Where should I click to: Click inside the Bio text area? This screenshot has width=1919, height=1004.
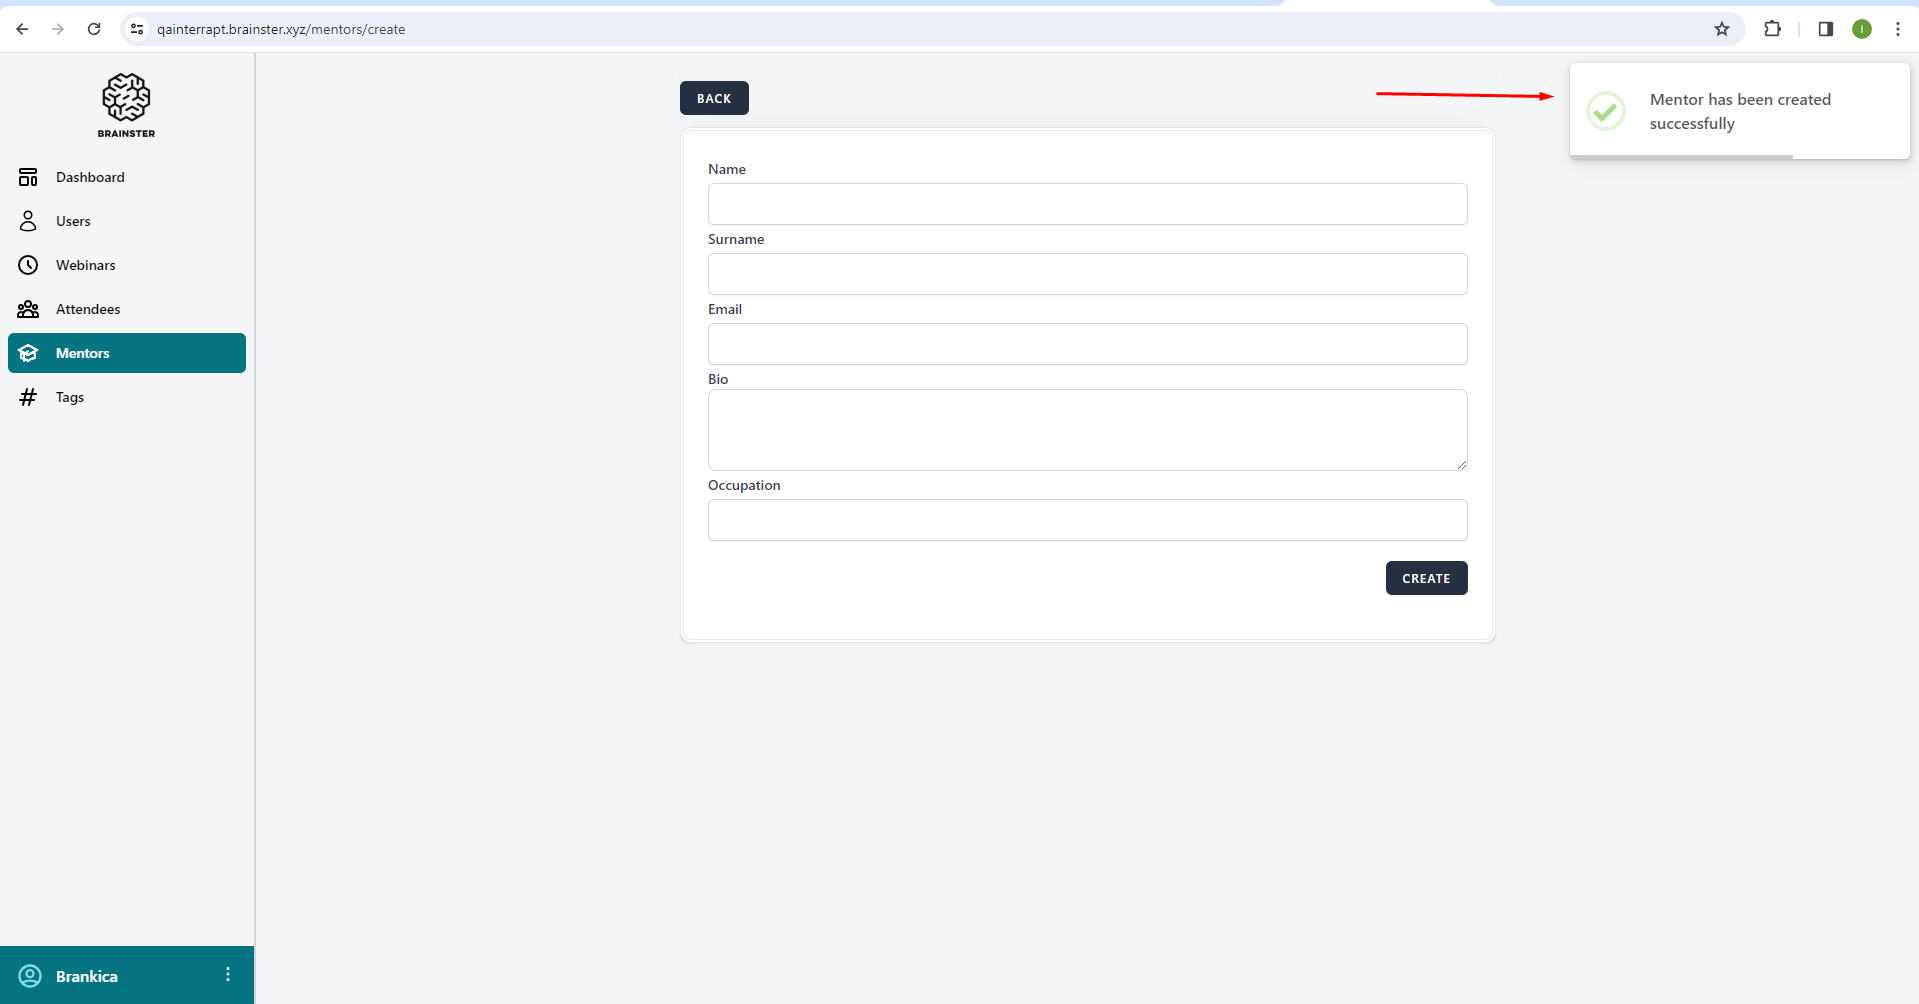coord(1087,430)
